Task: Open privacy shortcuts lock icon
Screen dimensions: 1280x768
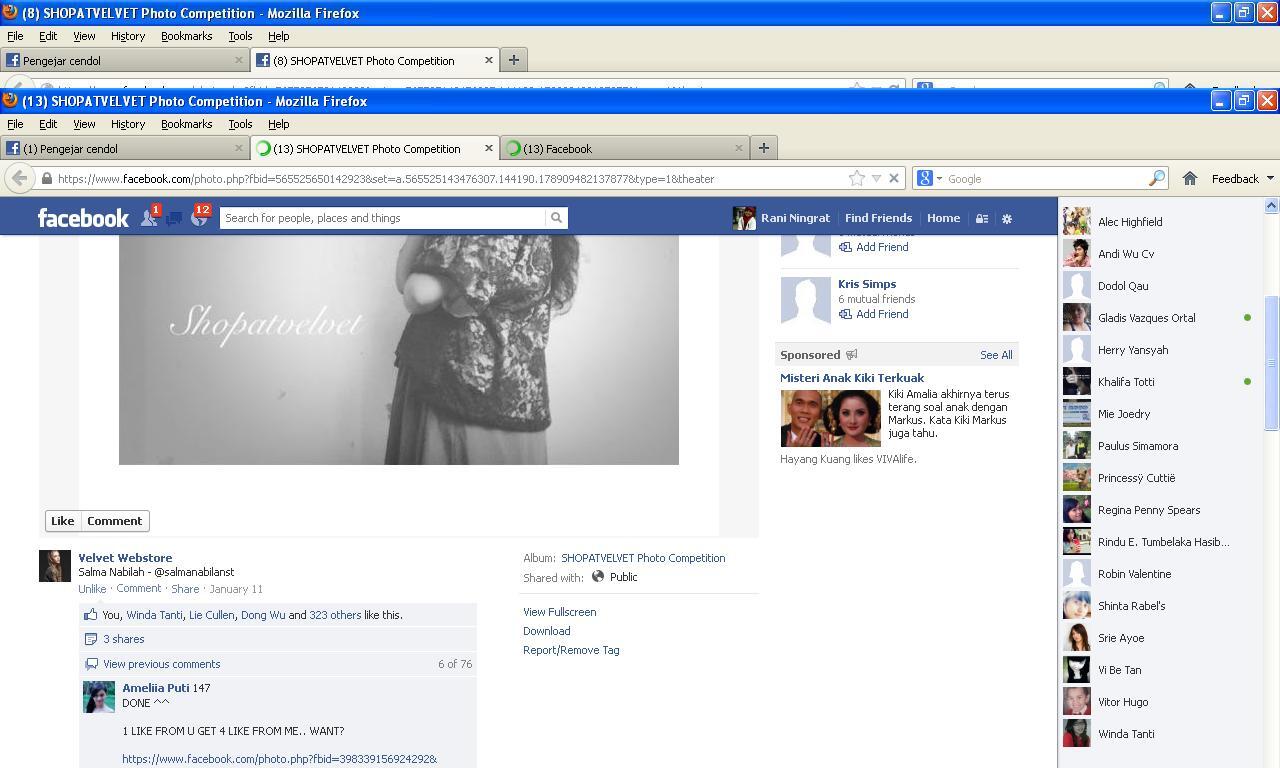Action: pos(982,218)
